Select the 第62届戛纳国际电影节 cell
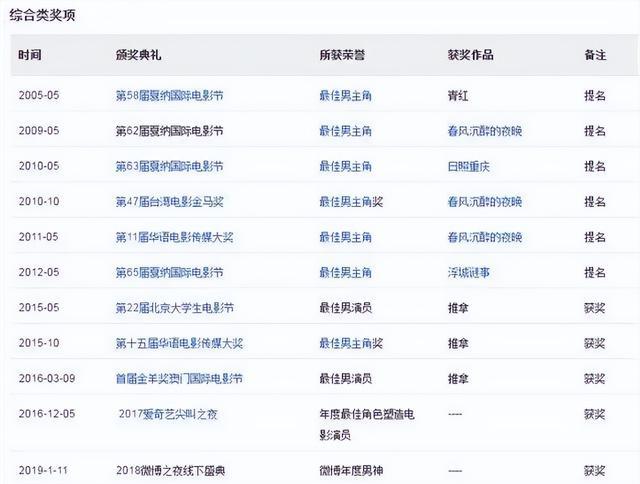Image resolution: width=640 pixels, height=484 pixels. click(x=169, y=131)
